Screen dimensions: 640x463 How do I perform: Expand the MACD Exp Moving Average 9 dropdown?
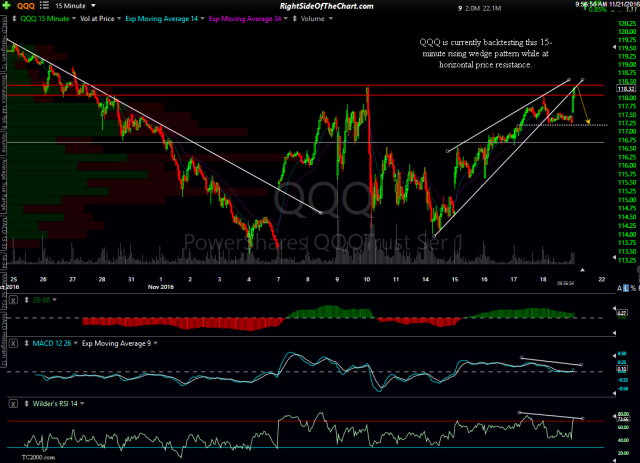click(156, 343)
